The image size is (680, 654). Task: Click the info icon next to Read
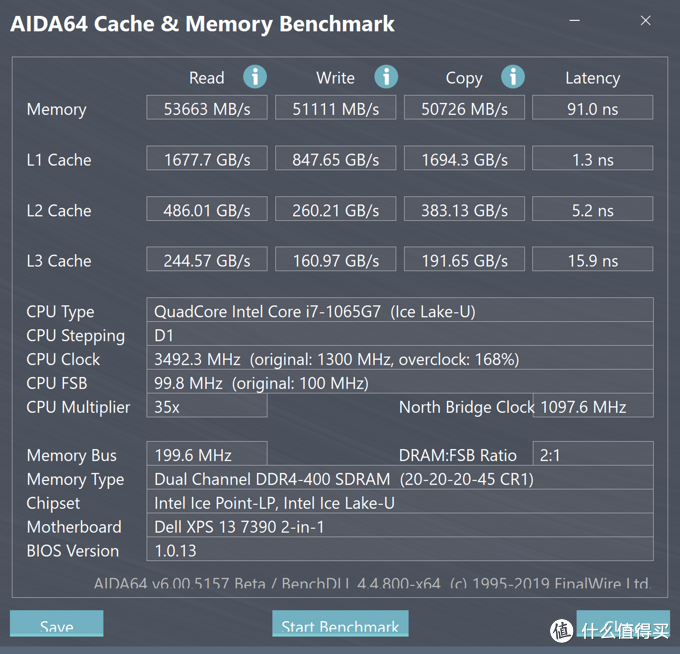coord(255,77)
